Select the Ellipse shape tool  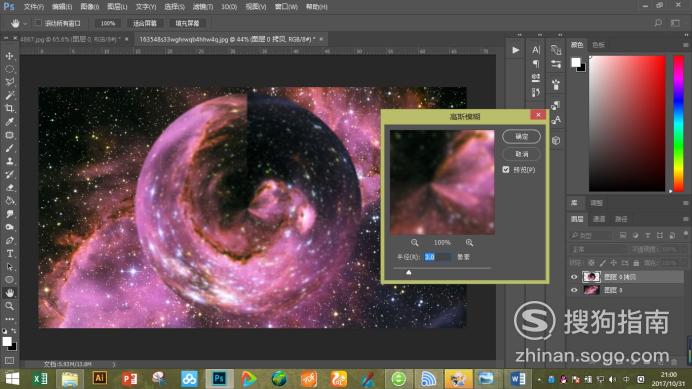pos(9,279)
